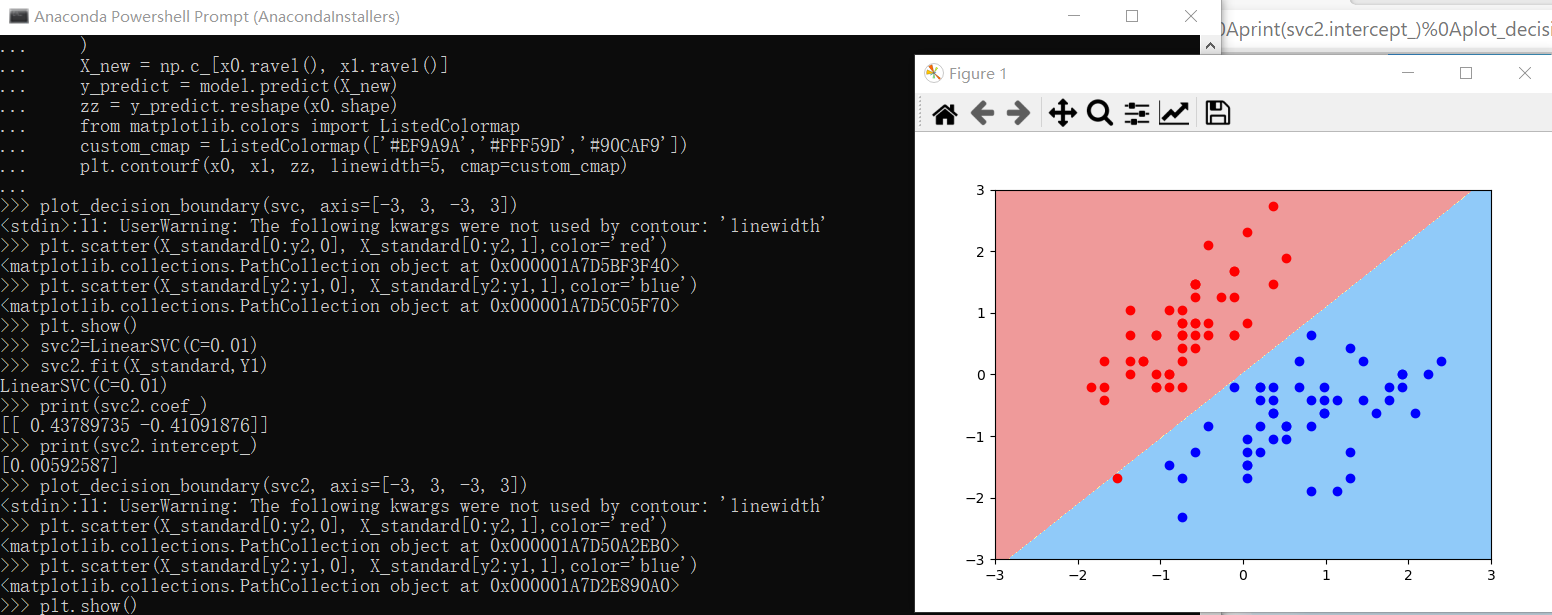The width and height of the screenshot is (1552, 615).
Task: Go back to previous view arrow
Action: (x=982, y=114)
